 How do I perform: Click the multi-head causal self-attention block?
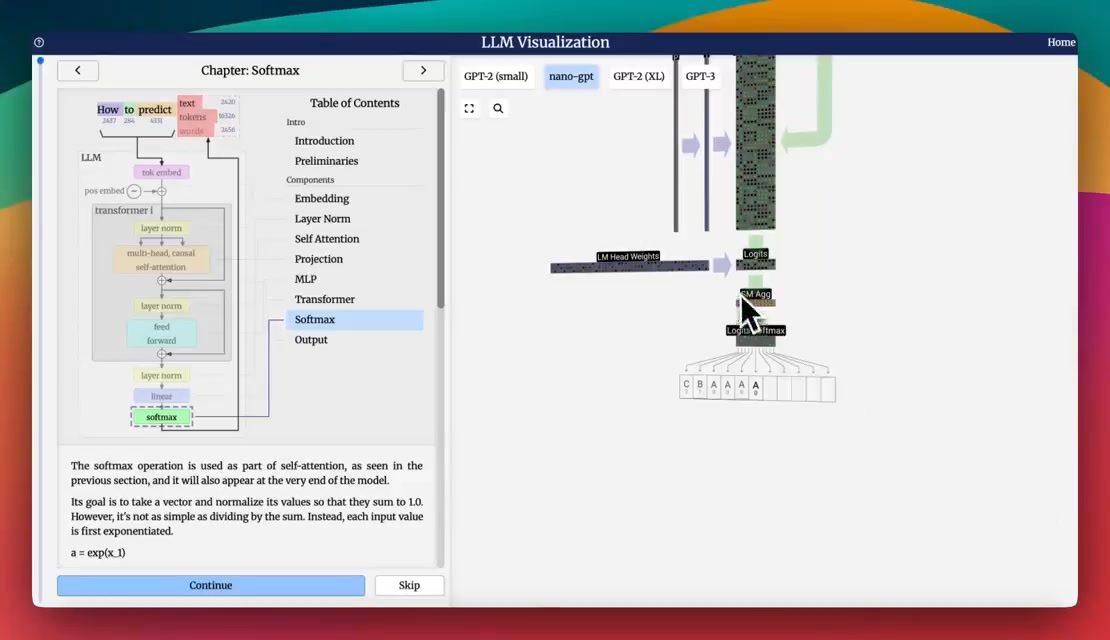coord(161,260)
